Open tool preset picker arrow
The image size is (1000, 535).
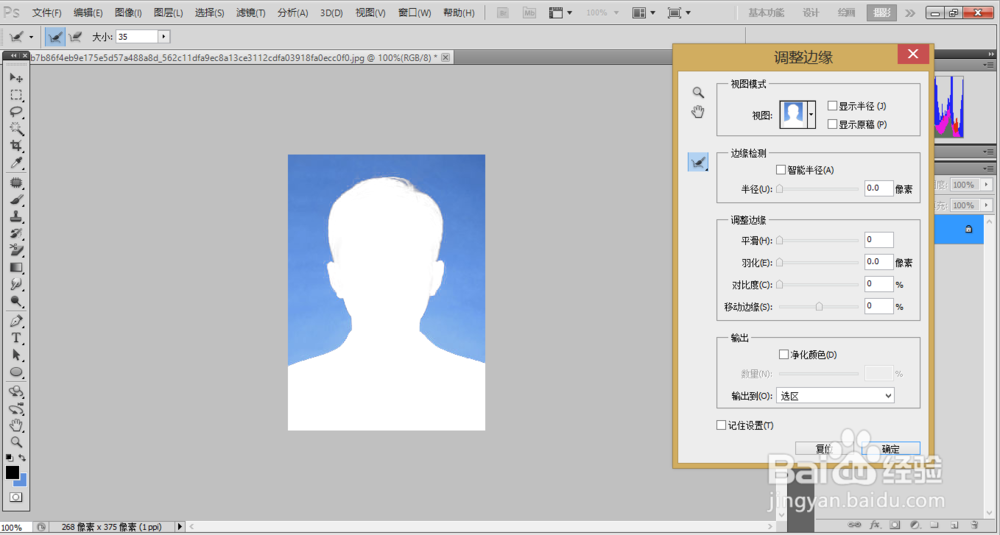31,37
